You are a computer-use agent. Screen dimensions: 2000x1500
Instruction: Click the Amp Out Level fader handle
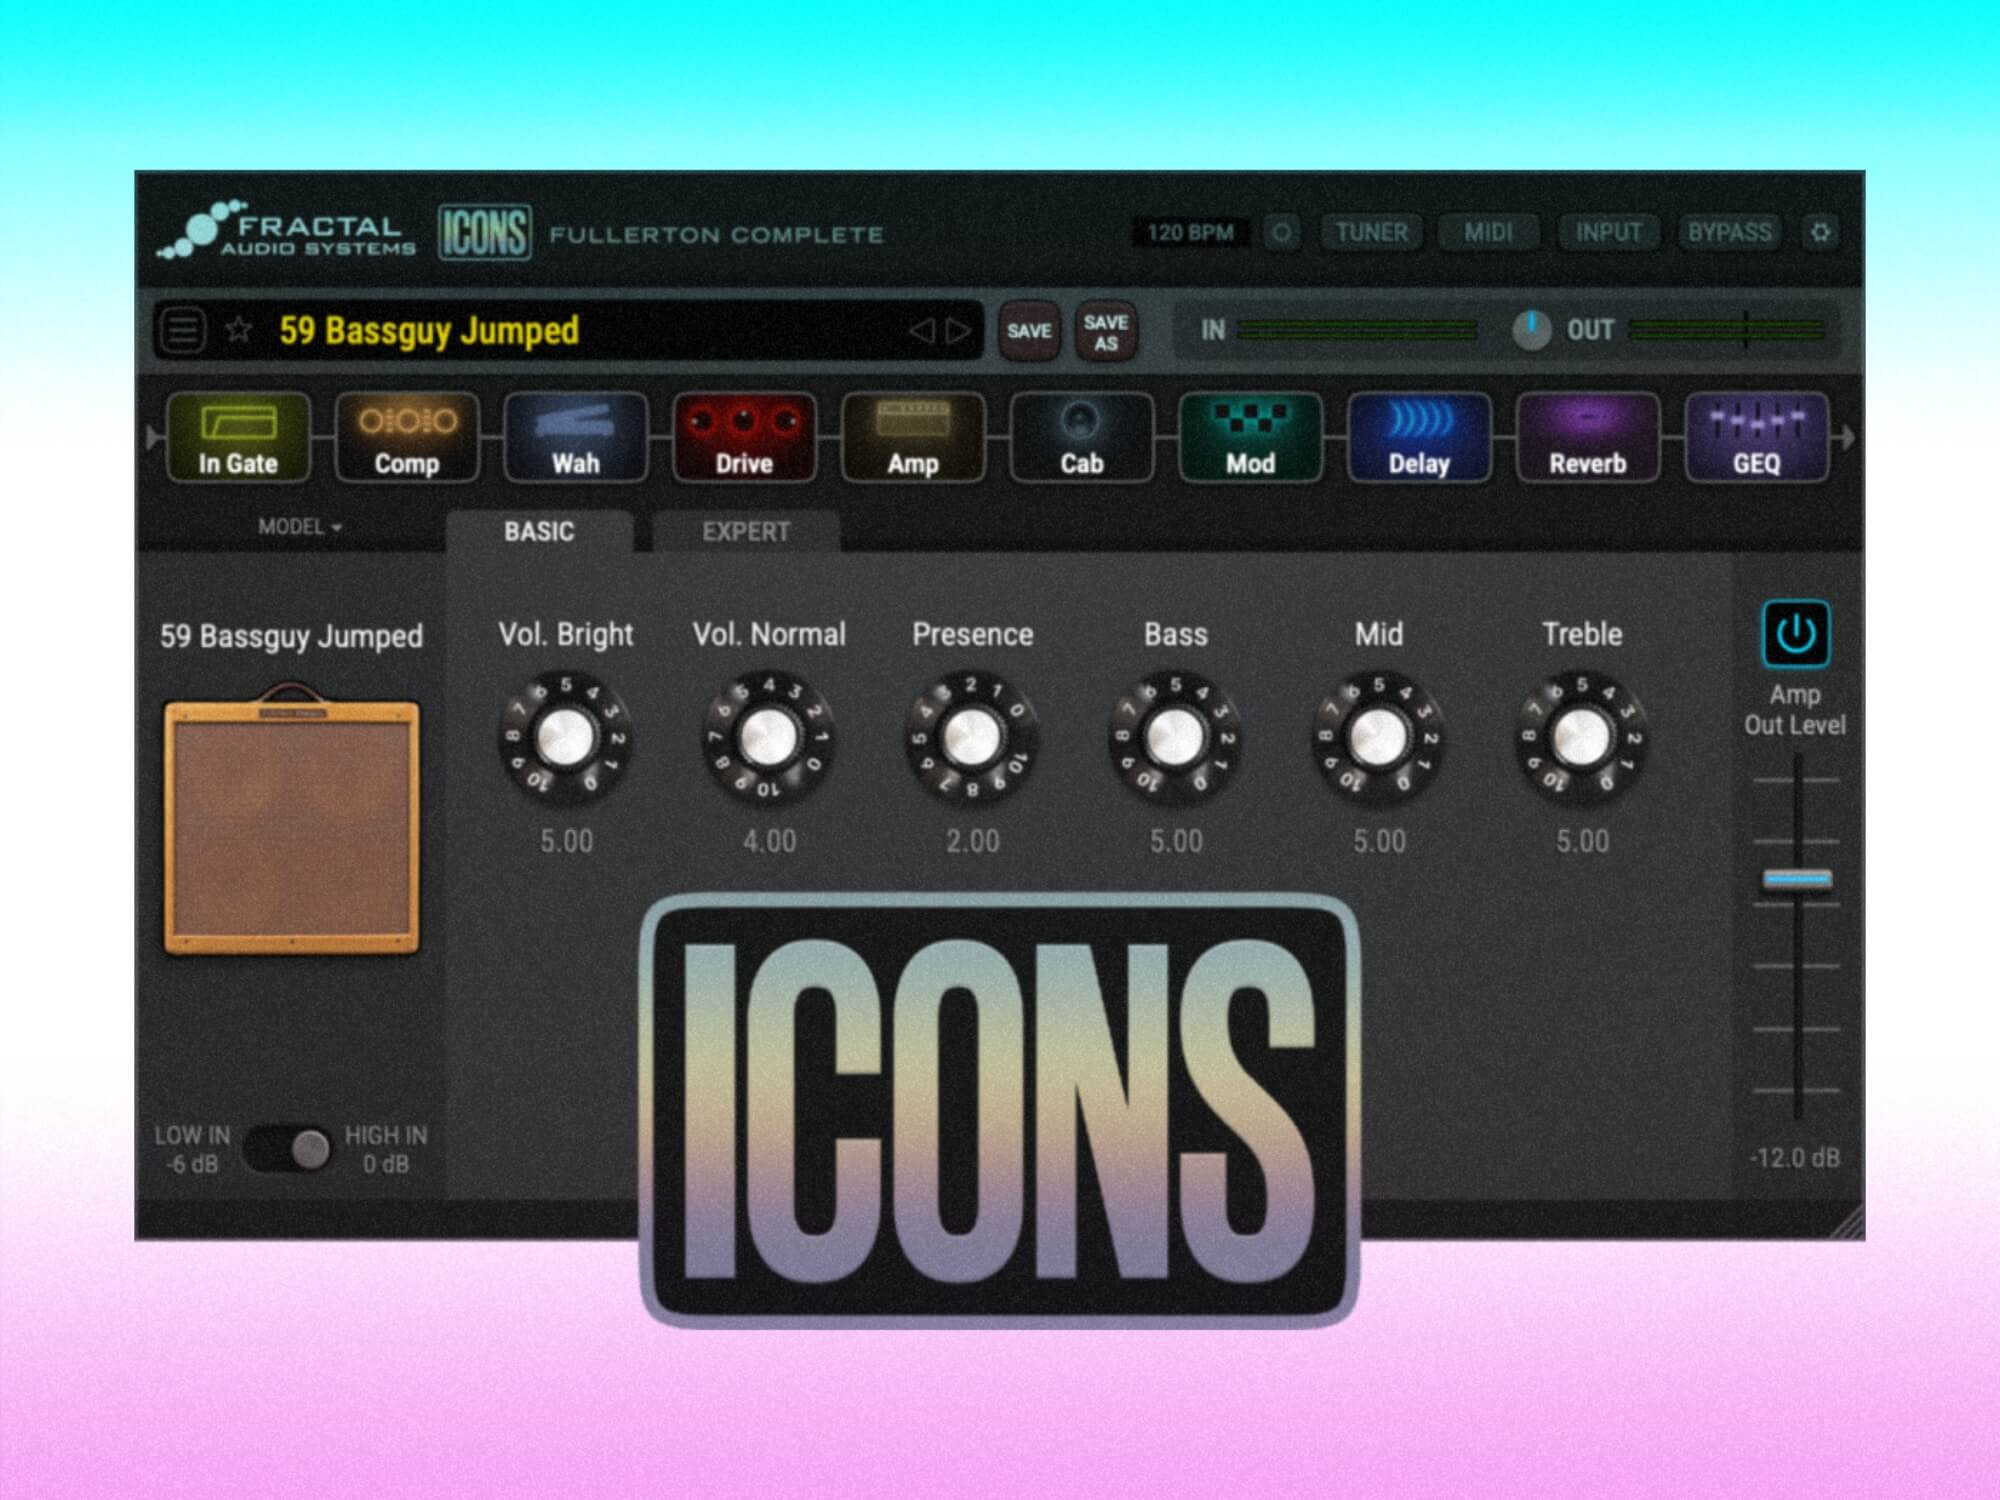click(x=1797, y=879)
